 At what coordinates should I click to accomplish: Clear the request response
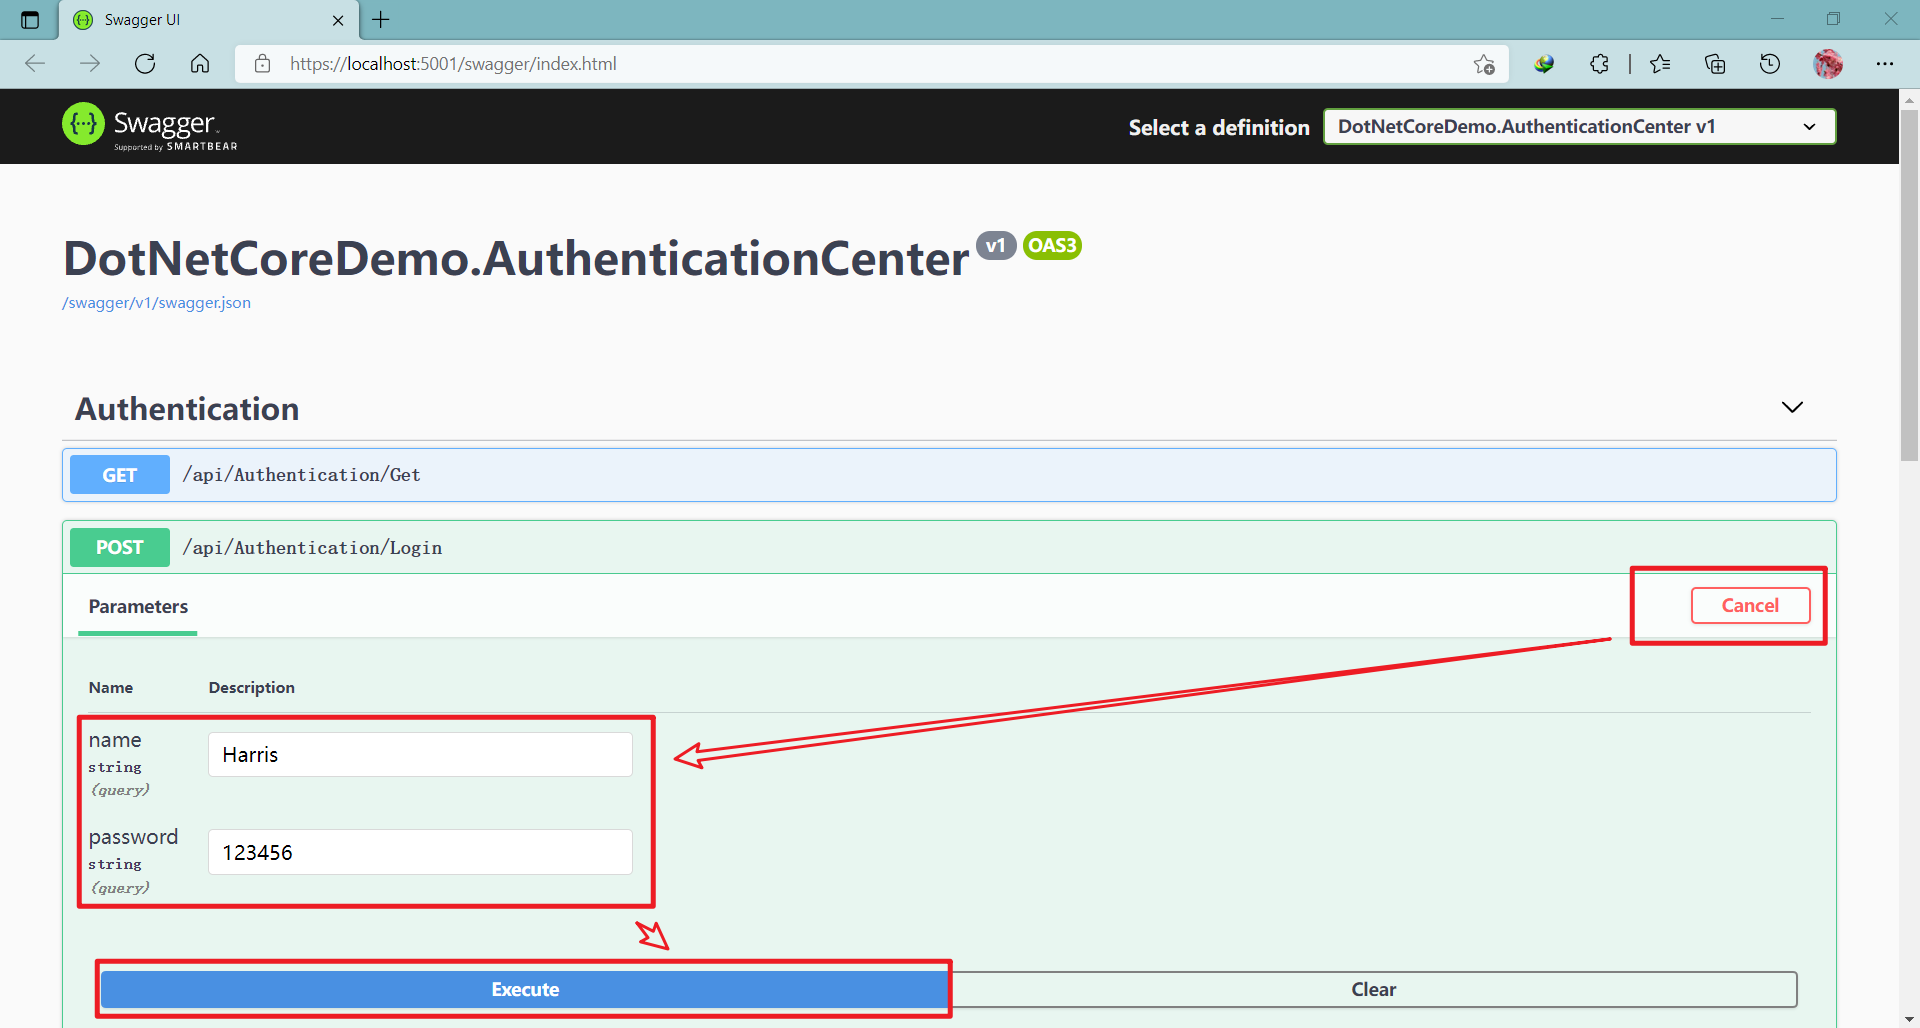coord(1373,990)
